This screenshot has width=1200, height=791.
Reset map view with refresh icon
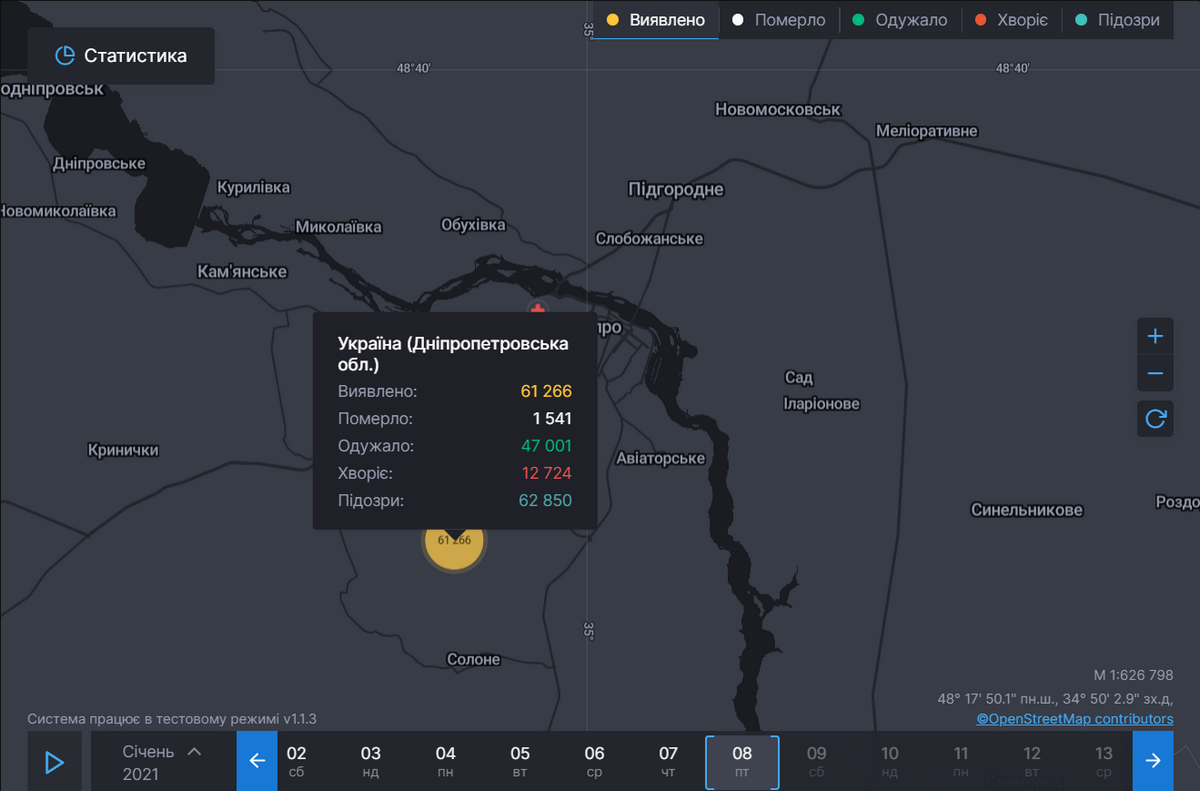1155,418
